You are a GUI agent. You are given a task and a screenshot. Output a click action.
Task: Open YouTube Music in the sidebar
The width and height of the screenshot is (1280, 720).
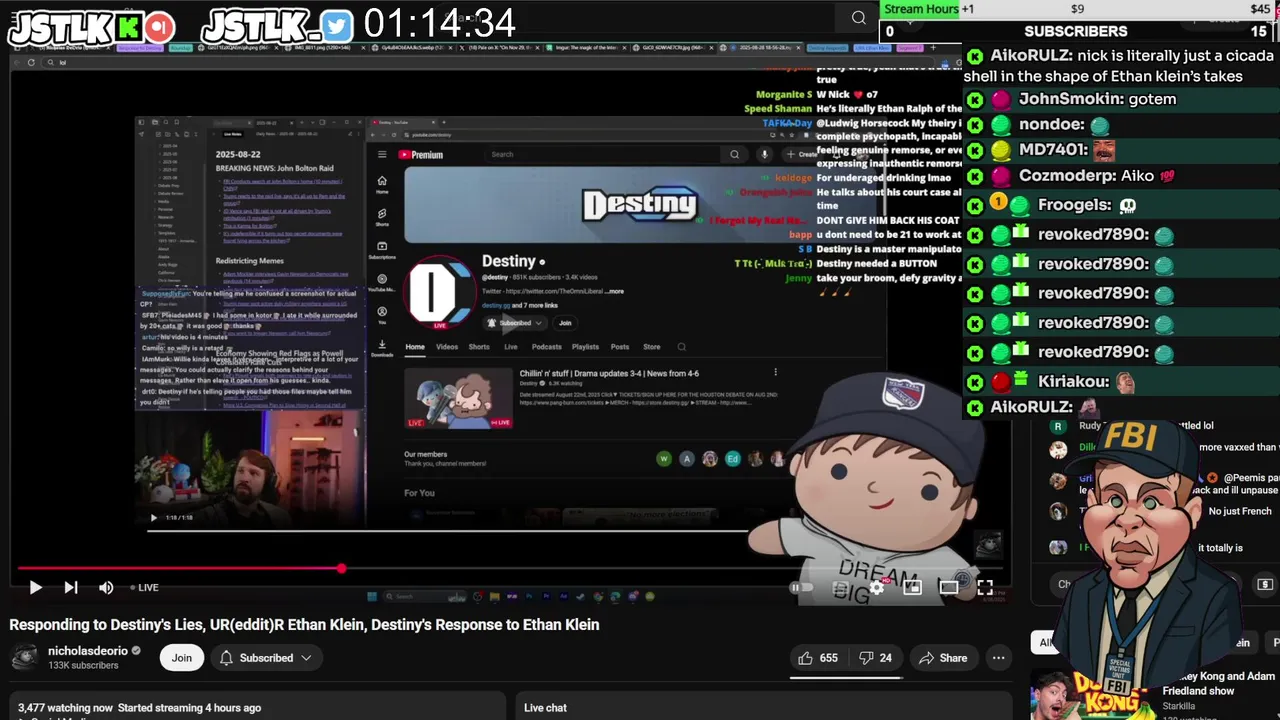pos(382,283)
